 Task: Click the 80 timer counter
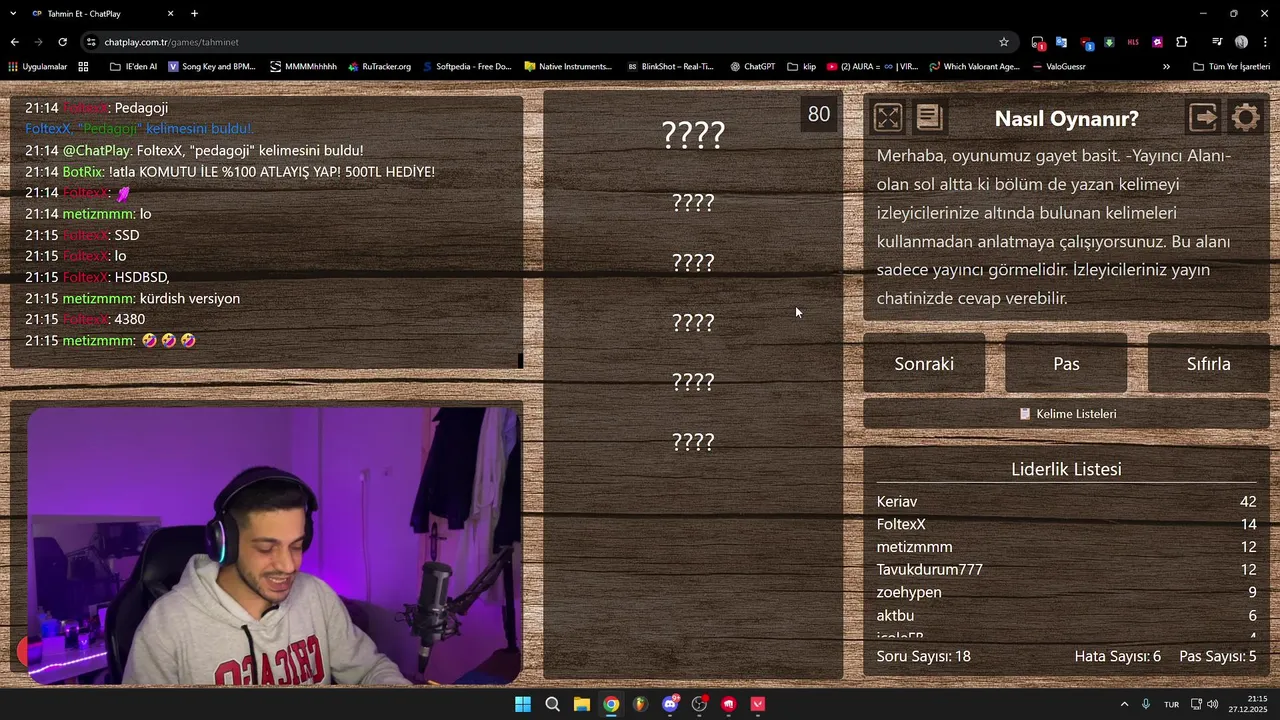tap(819, 114)
